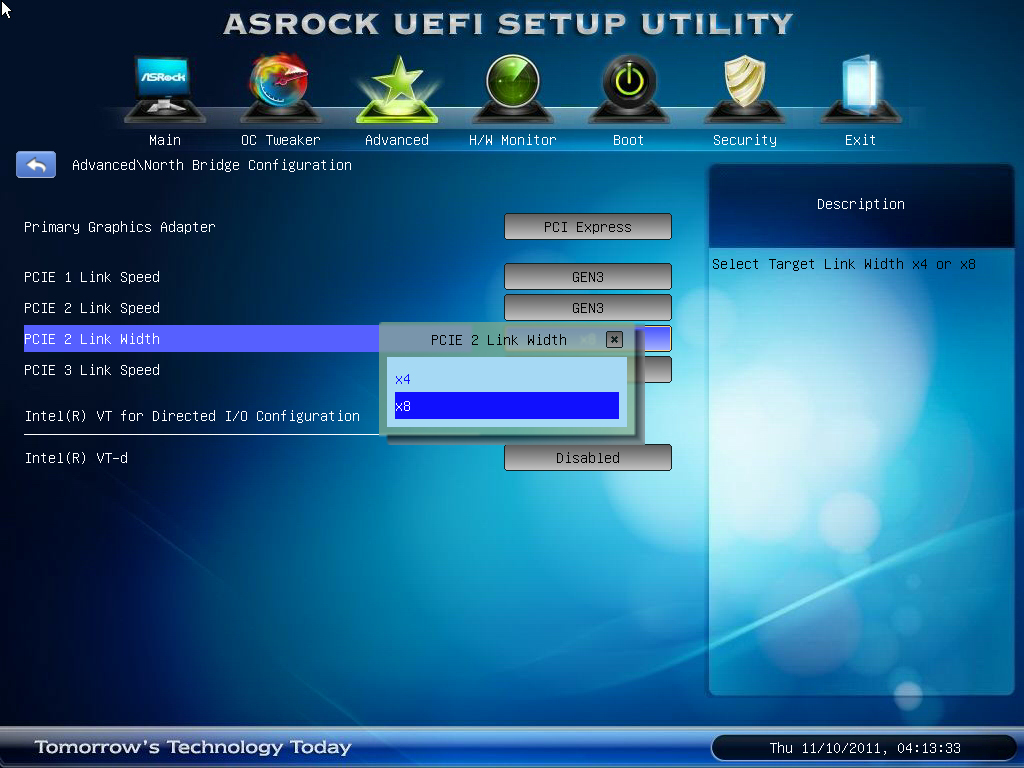Open the Main section via ASRock monitor icon
This screenshot has height=768, width=1024.
pos(165,89)
